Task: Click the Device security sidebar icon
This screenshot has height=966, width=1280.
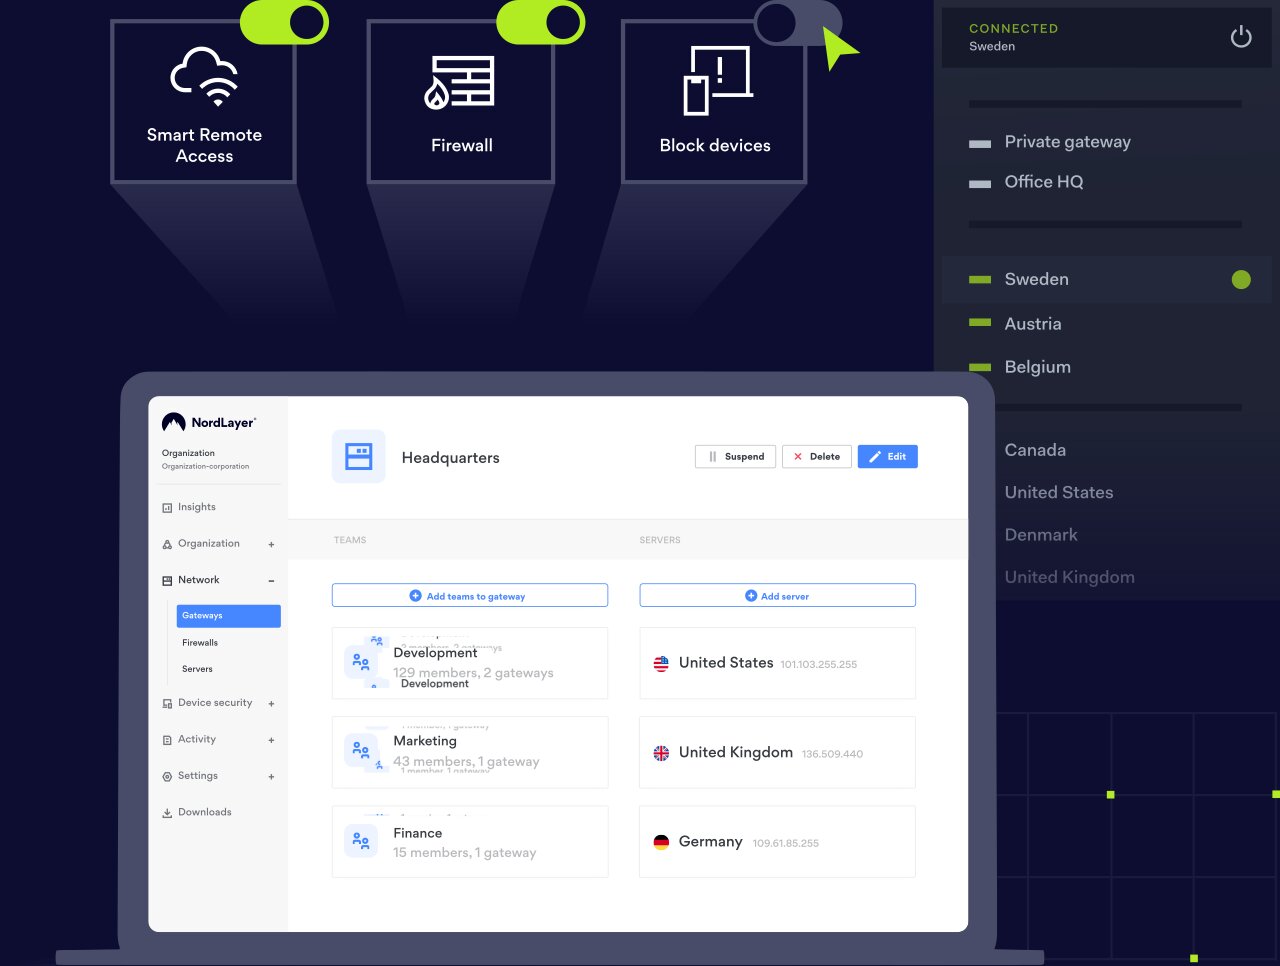Action: (x=167, y=703)
